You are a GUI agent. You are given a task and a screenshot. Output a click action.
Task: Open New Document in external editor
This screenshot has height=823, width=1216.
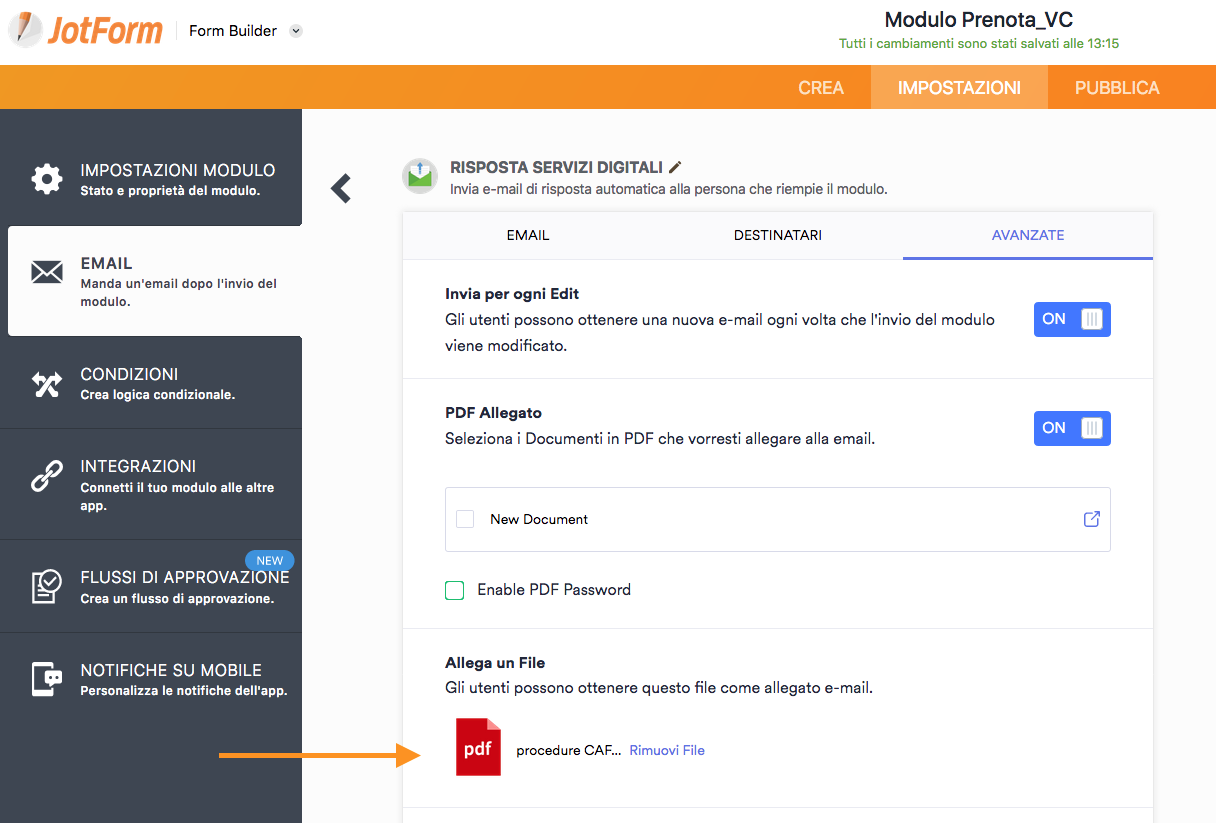click(x=1091, y=519)
